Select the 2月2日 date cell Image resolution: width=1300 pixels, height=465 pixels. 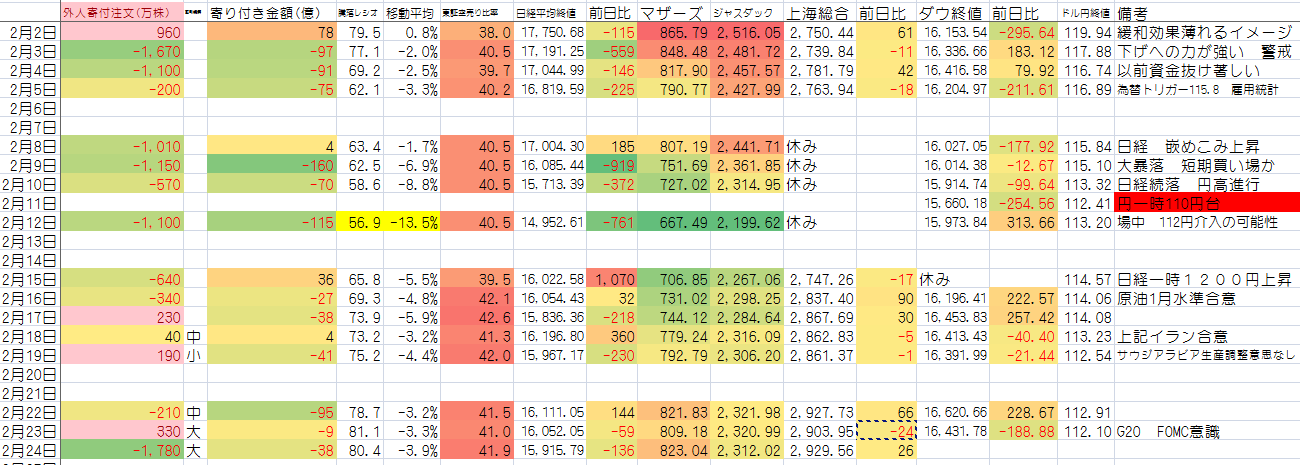pos(31,32)
